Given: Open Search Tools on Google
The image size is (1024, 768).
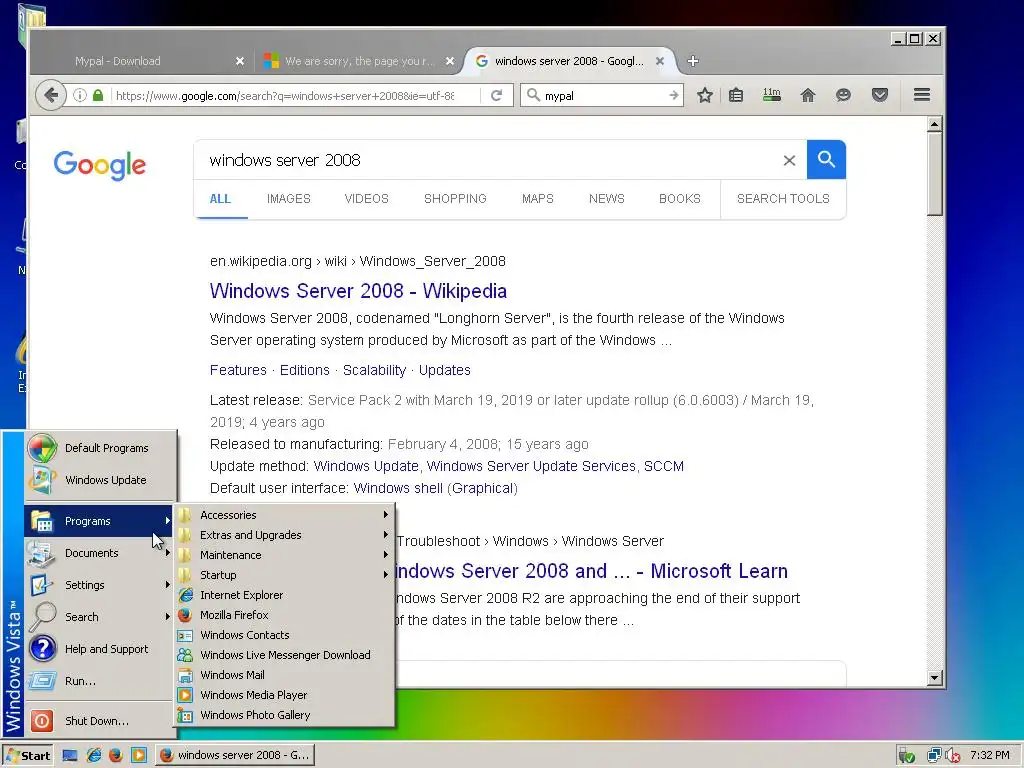Looking at the screenshot, I should (783, 199).
